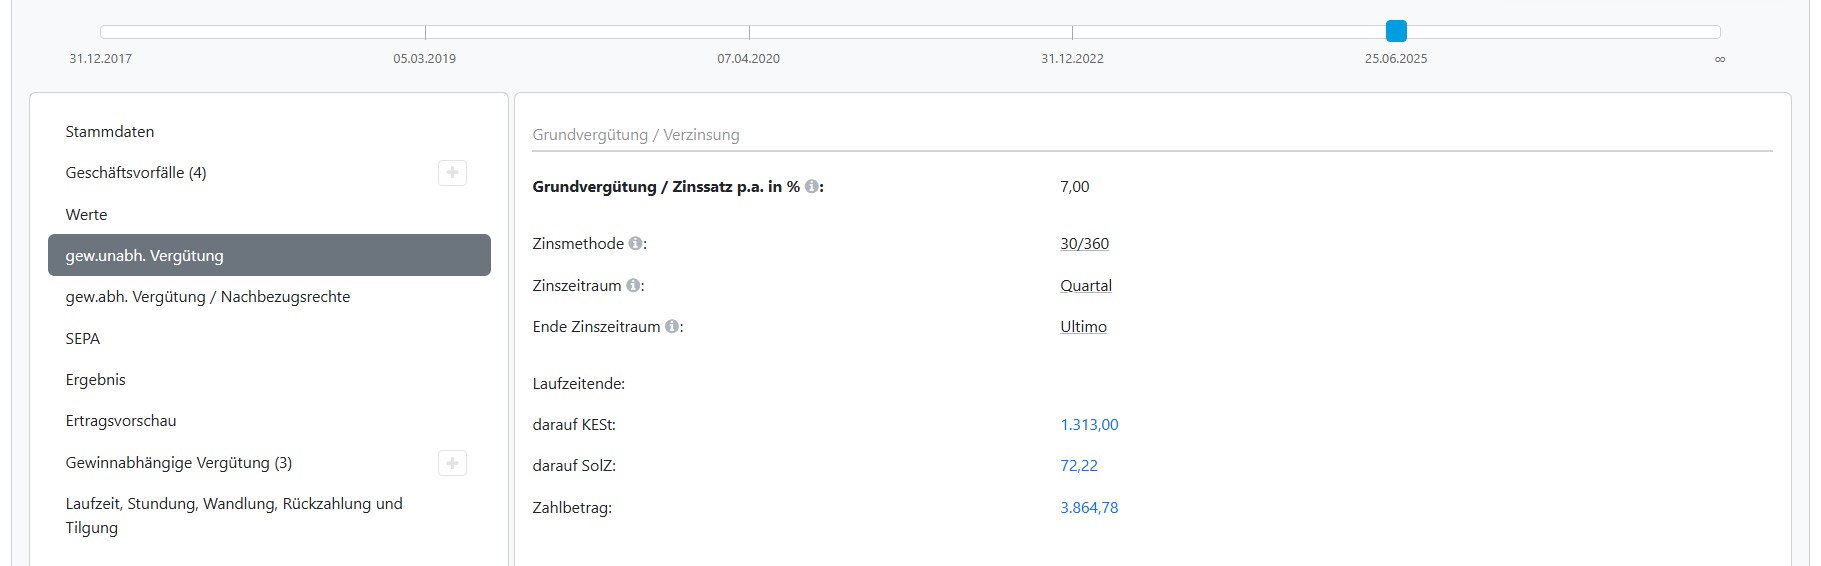1821x566 pixels.
Task: Add entry with Gewinnabhängige Vergütung plus button
Action: (452, 463)
